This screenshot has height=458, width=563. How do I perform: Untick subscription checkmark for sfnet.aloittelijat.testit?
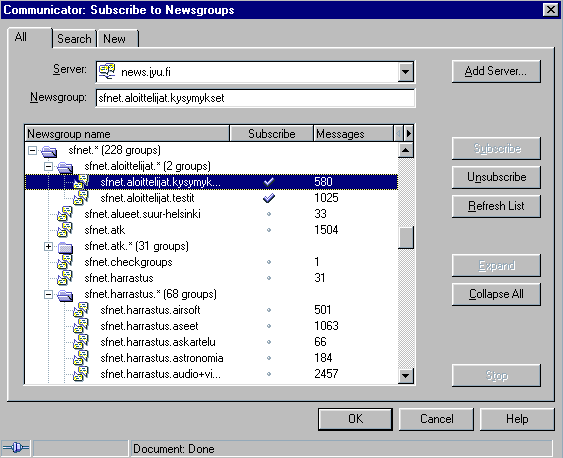[x=269, y=198]
